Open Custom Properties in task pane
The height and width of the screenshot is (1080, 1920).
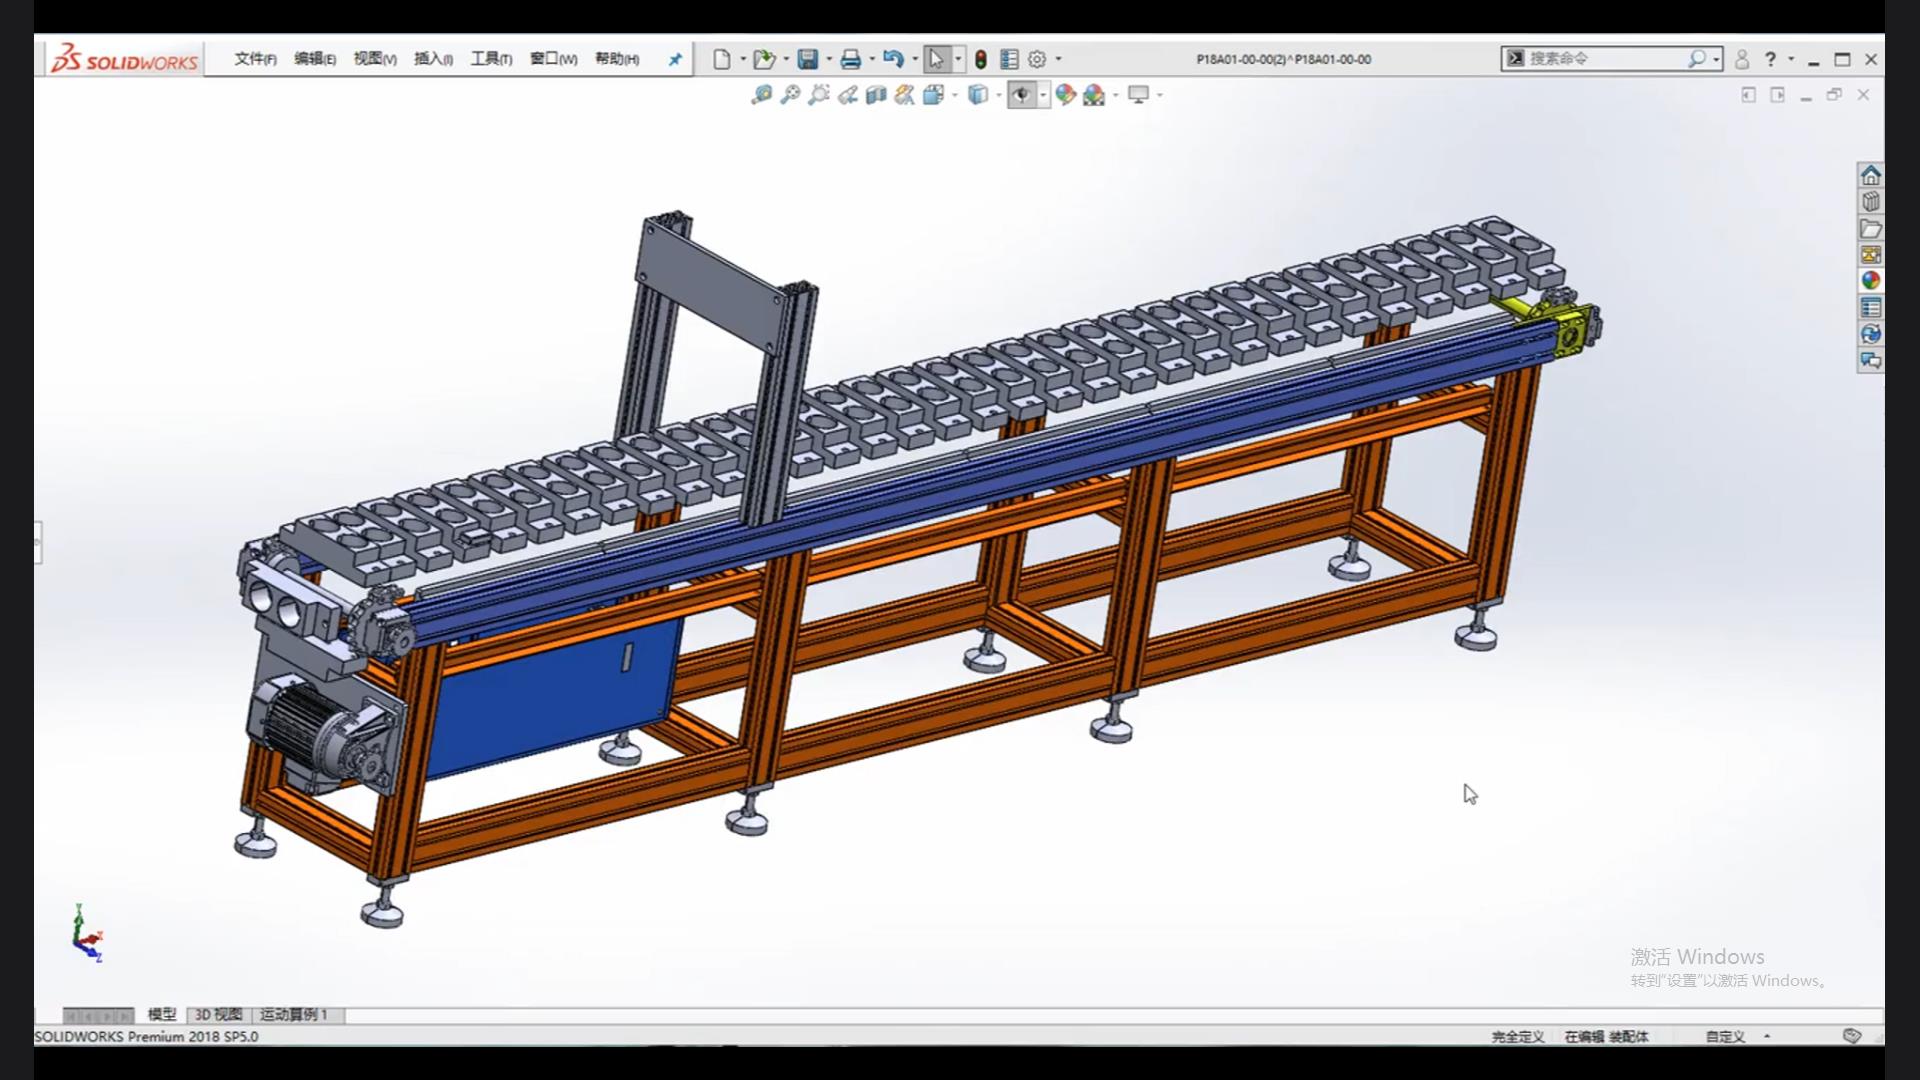tap(1871, 308)
